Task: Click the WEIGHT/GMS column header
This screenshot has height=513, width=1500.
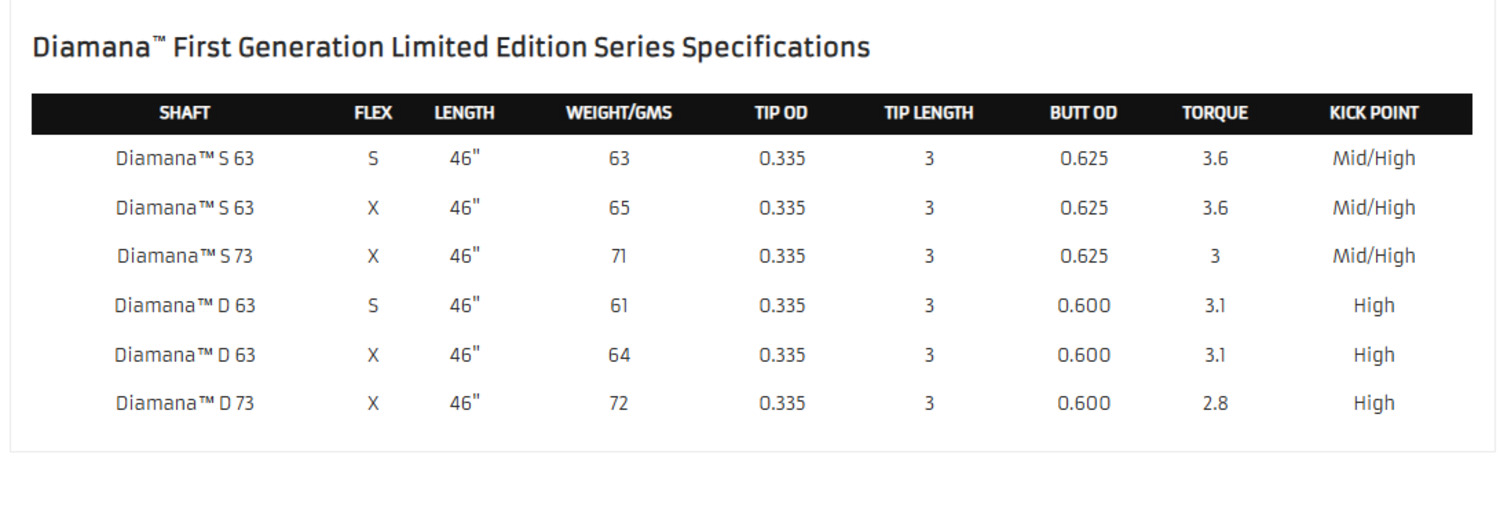Action: point(619,113)
